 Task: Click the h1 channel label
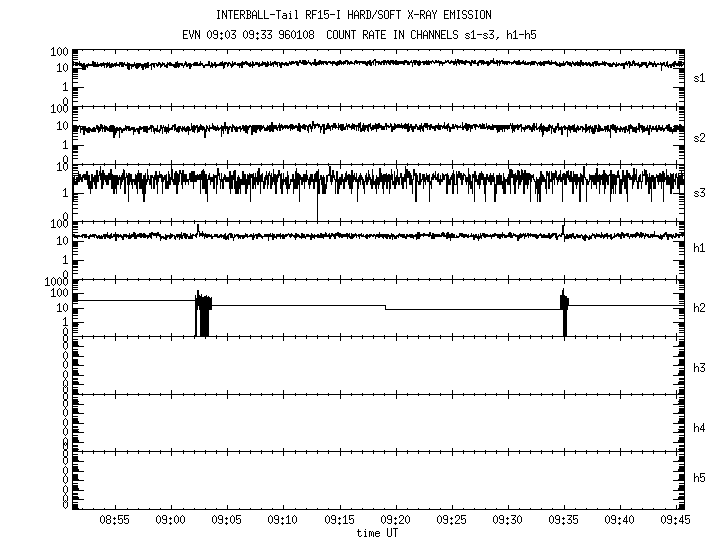700,248
